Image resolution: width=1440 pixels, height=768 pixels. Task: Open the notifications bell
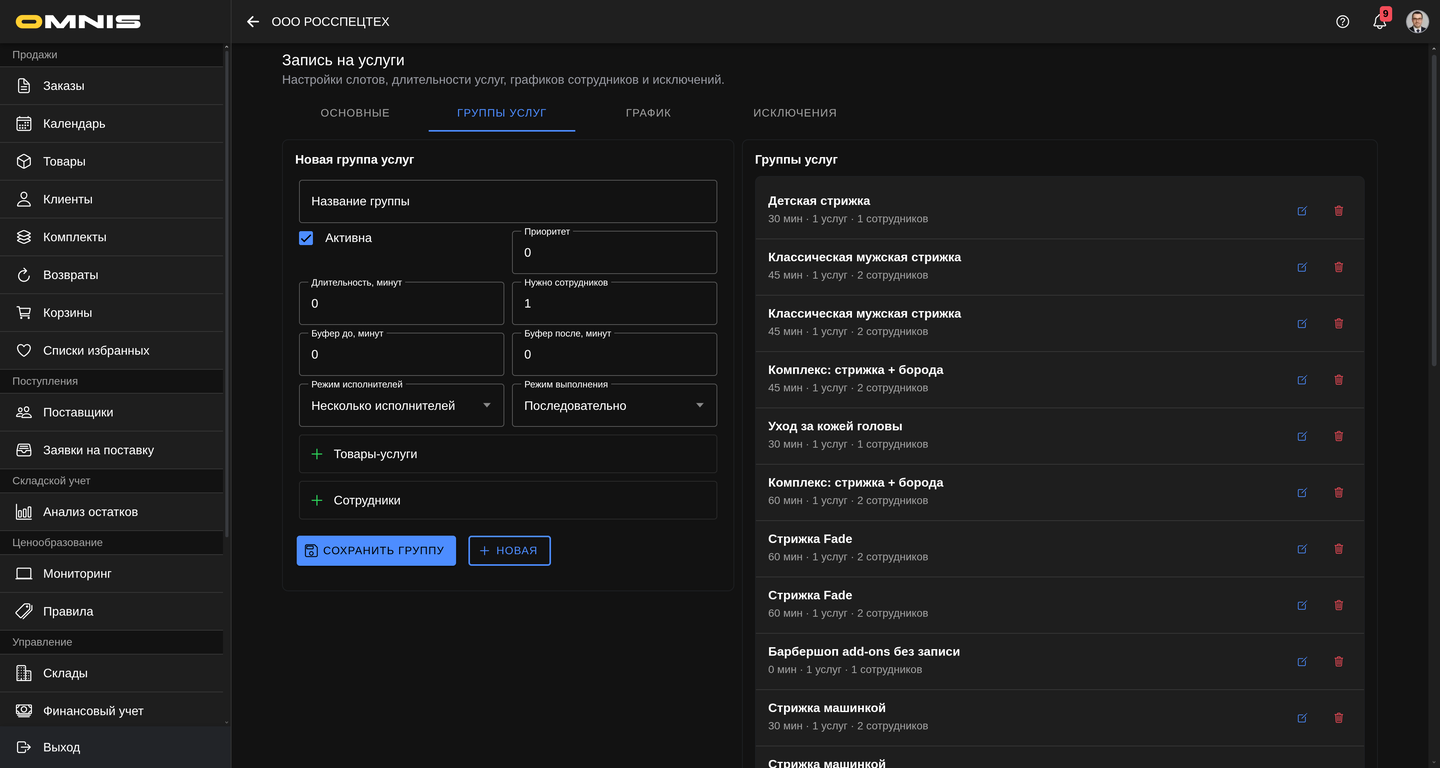[x=1380, y=21]
